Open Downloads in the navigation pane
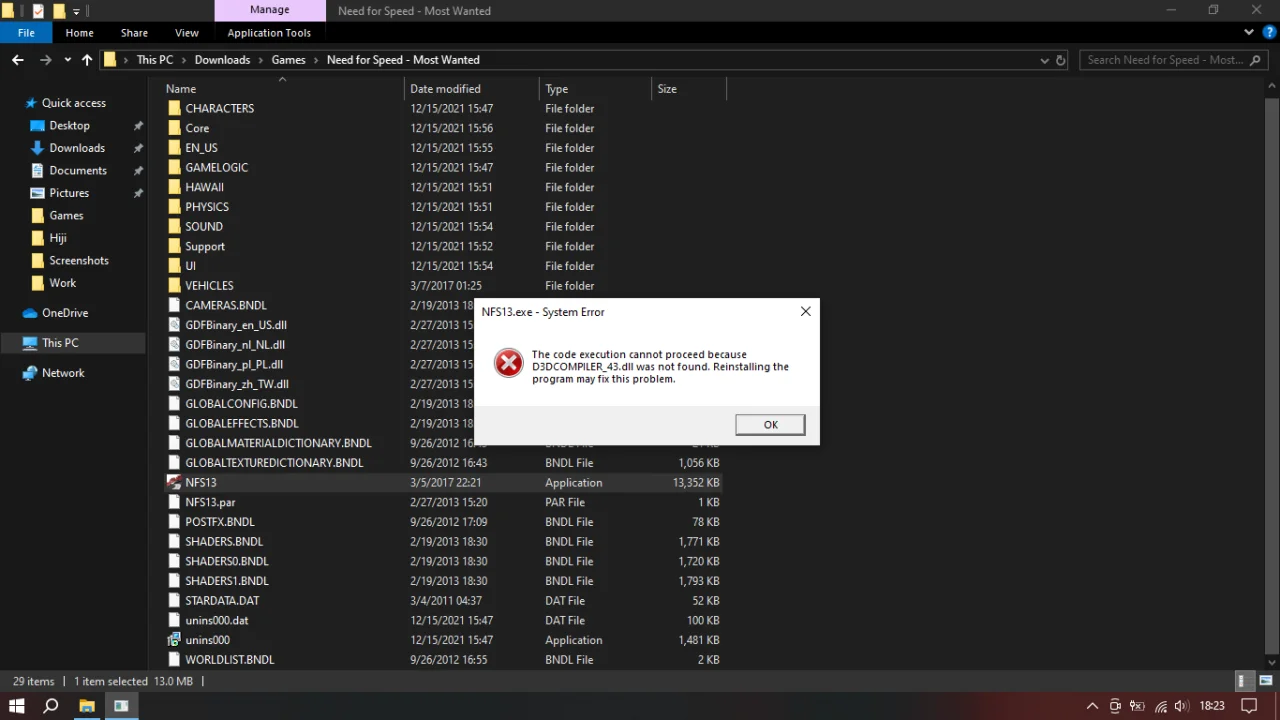The height and width of the screenshot is (720, 1280). (x=77, y=148)
